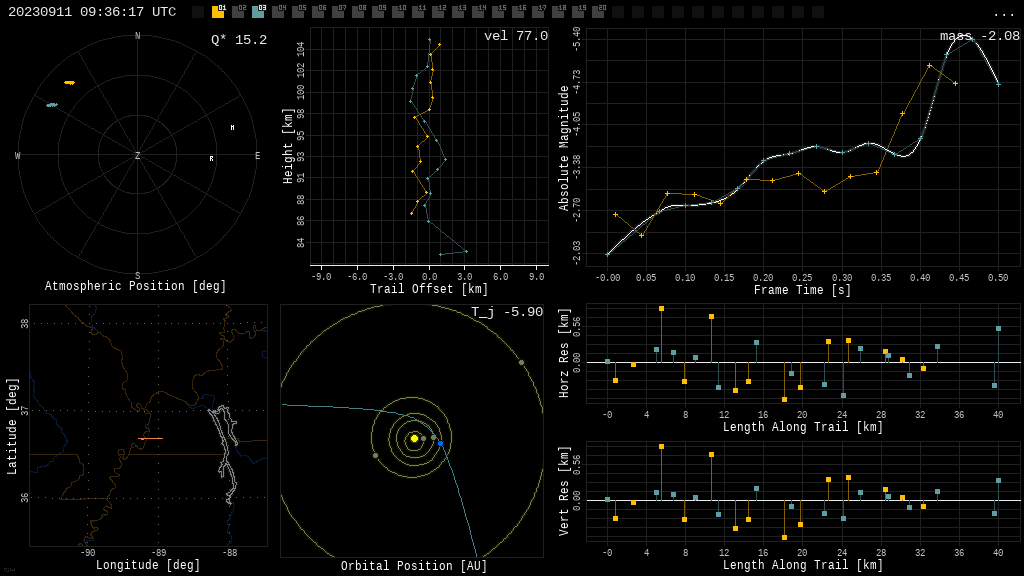
Task: Toggle the yellow station 01 box
Action: (x=218, y=12)
